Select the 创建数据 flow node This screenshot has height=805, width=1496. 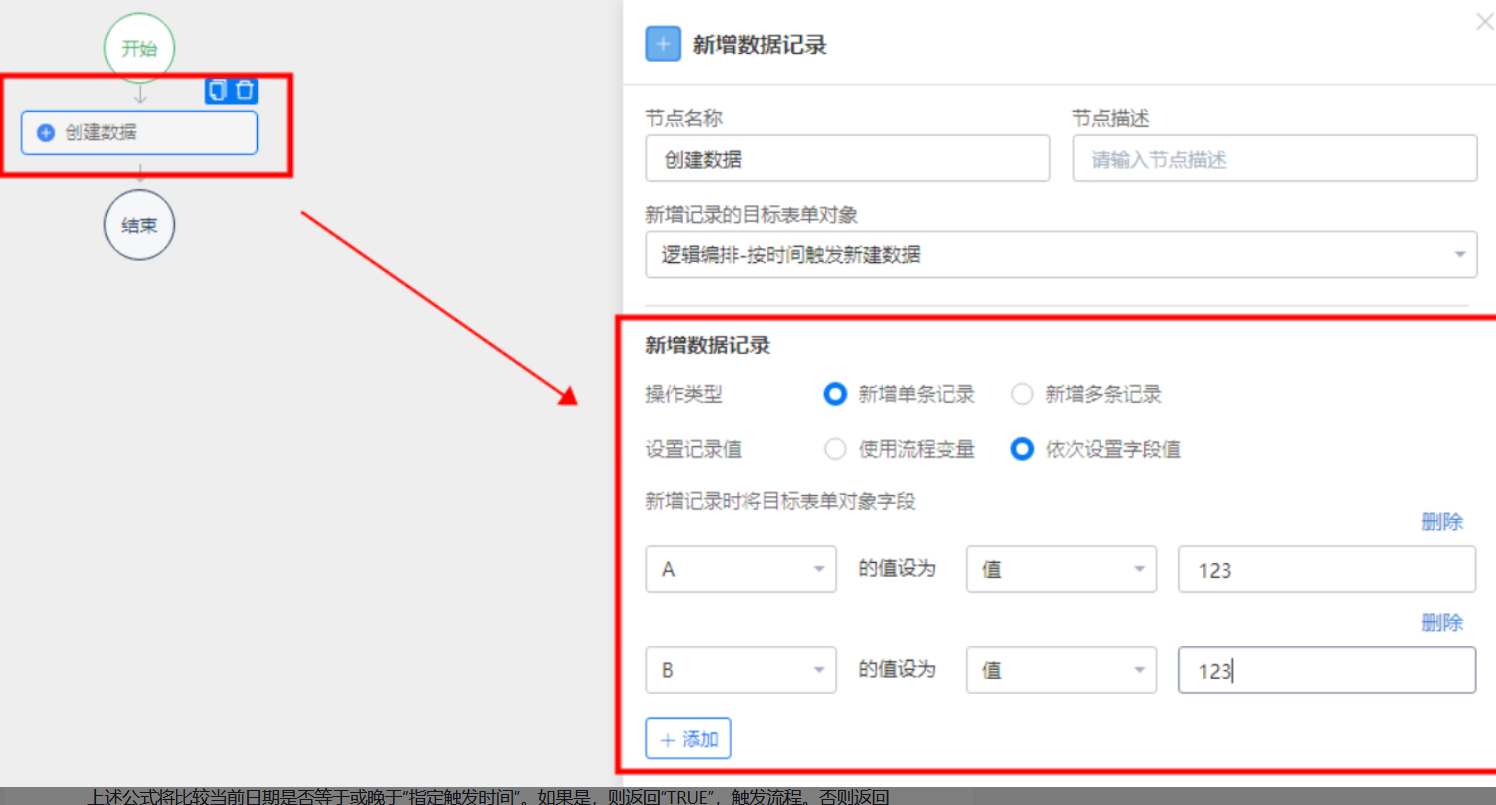point(139,132)
